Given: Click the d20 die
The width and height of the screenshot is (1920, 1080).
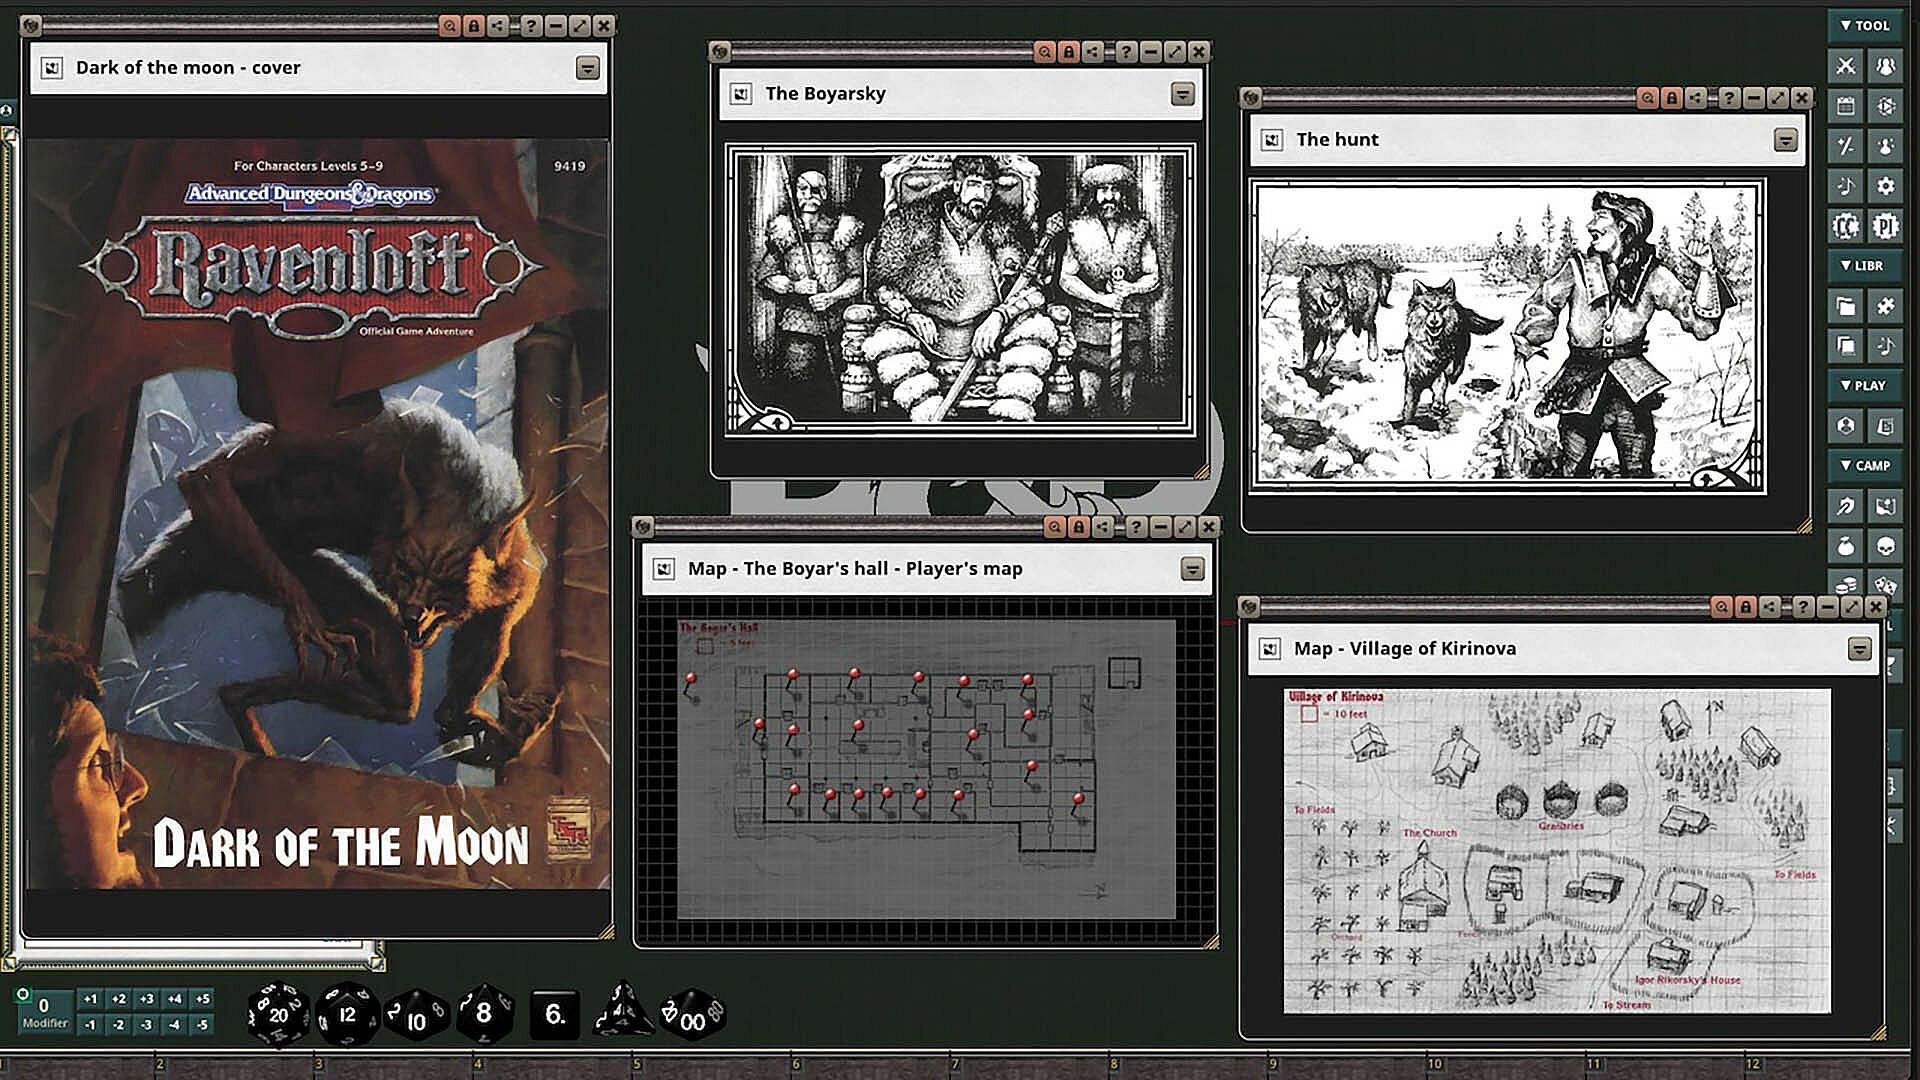Looking at the screenshot, I should (x=277, y=1014).
